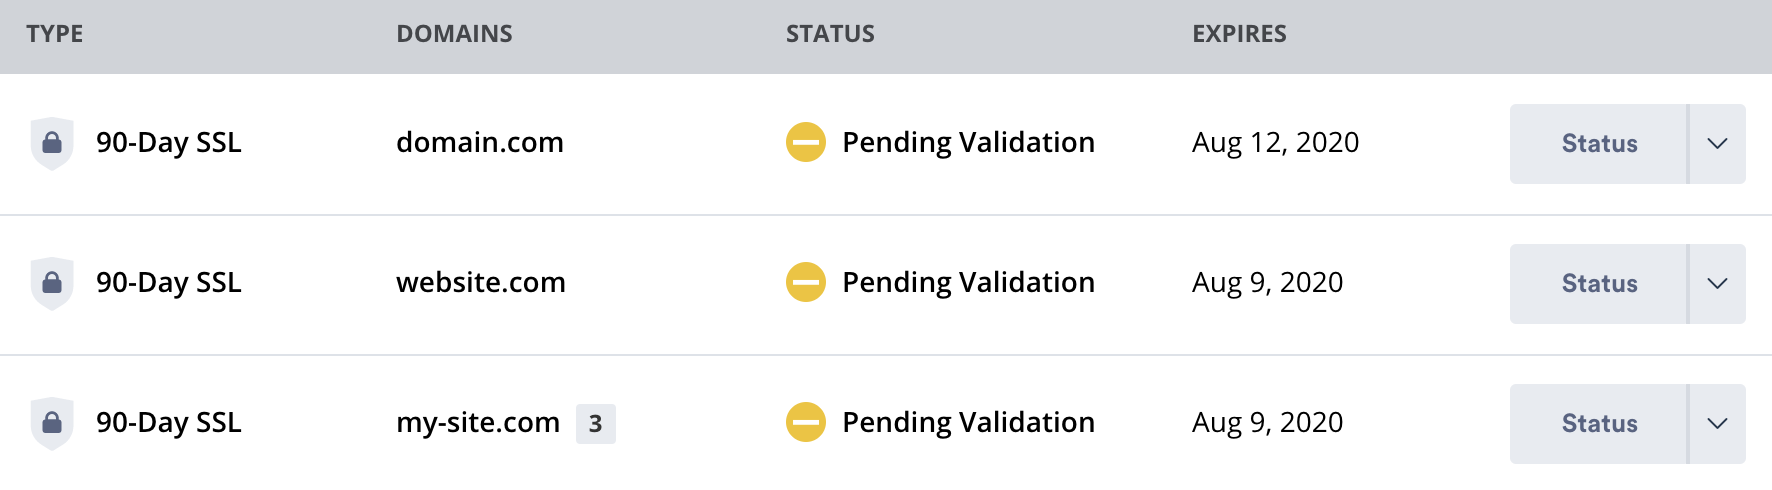
Task: Click the 3 badge beside my-site.com
Action: tap(595, 423)
